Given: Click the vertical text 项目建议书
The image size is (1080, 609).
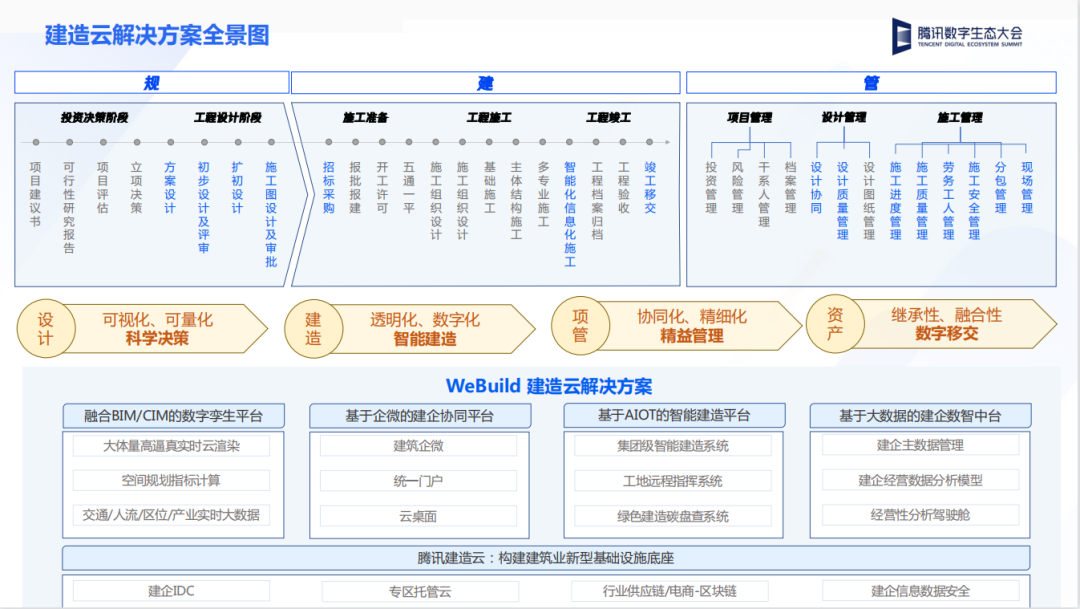Looking at the screenshot, I should pyautogui.click(x=36, y=194).
